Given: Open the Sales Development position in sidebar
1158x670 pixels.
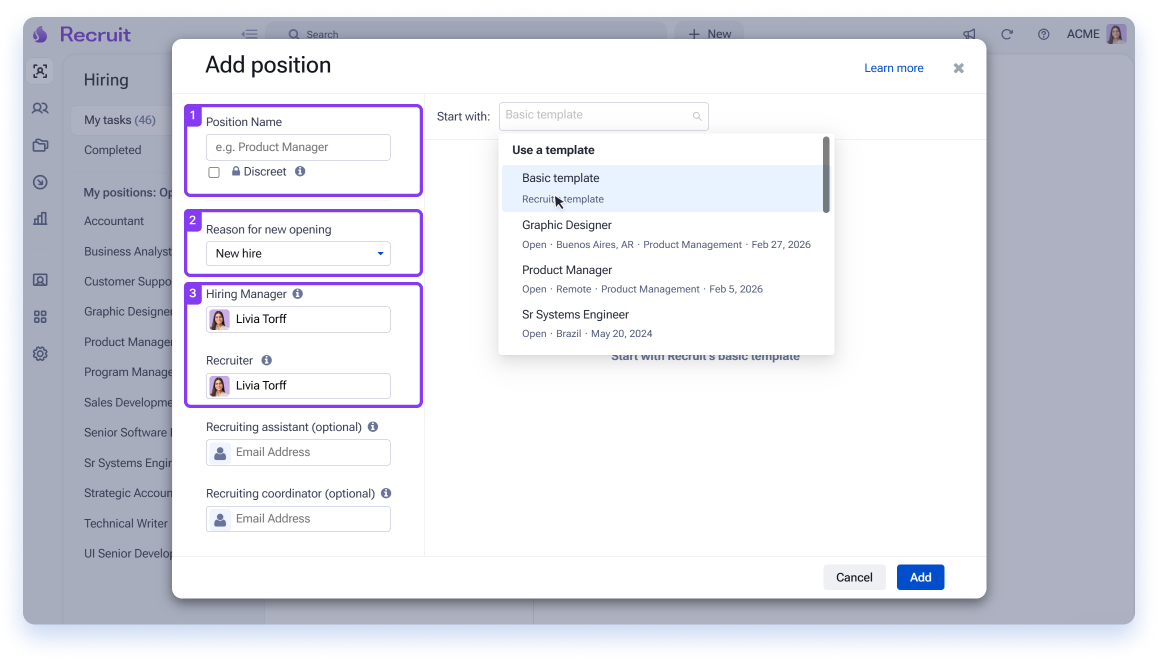Looking at the screenshot, I should pos(128,402).
